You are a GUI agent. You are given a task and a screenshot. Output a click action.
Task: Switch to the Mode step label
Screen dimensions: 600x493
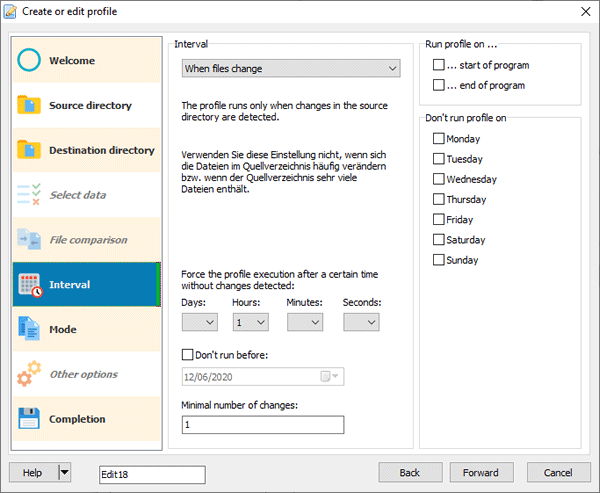(63, 329)
